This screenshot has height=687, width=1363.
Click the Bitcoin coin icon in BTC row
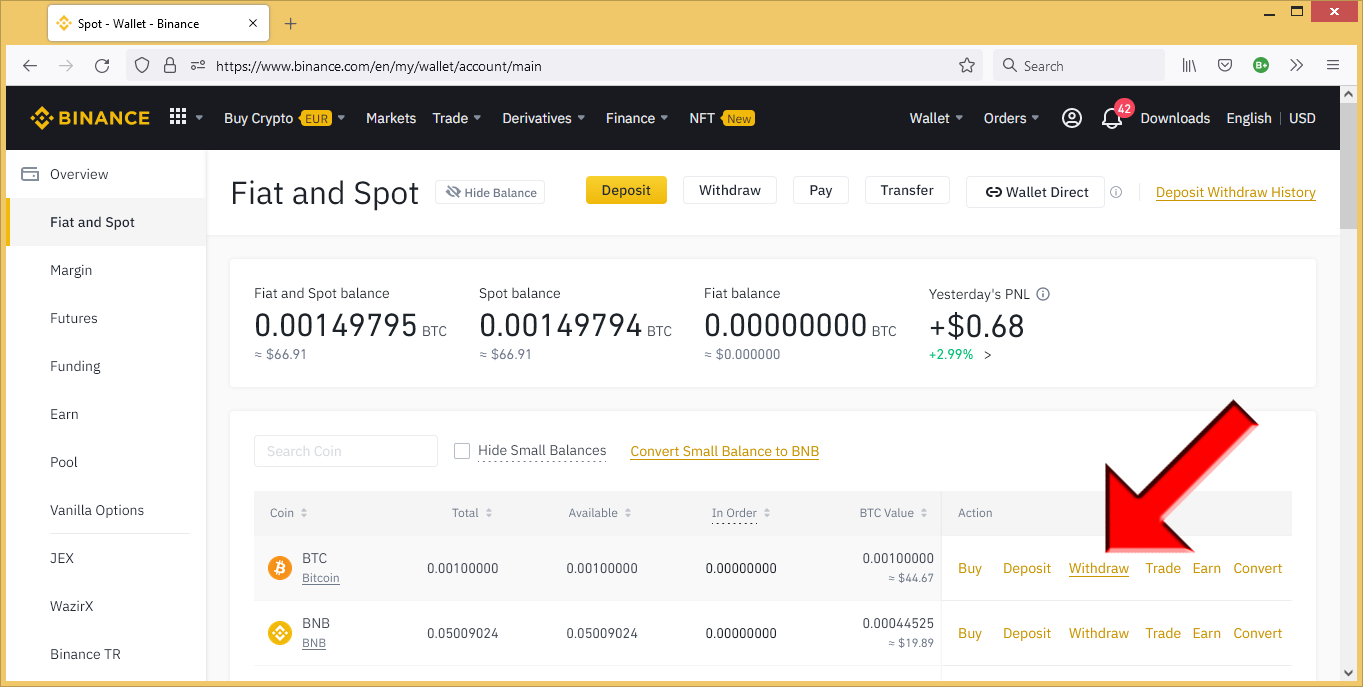tap(279, 567)
